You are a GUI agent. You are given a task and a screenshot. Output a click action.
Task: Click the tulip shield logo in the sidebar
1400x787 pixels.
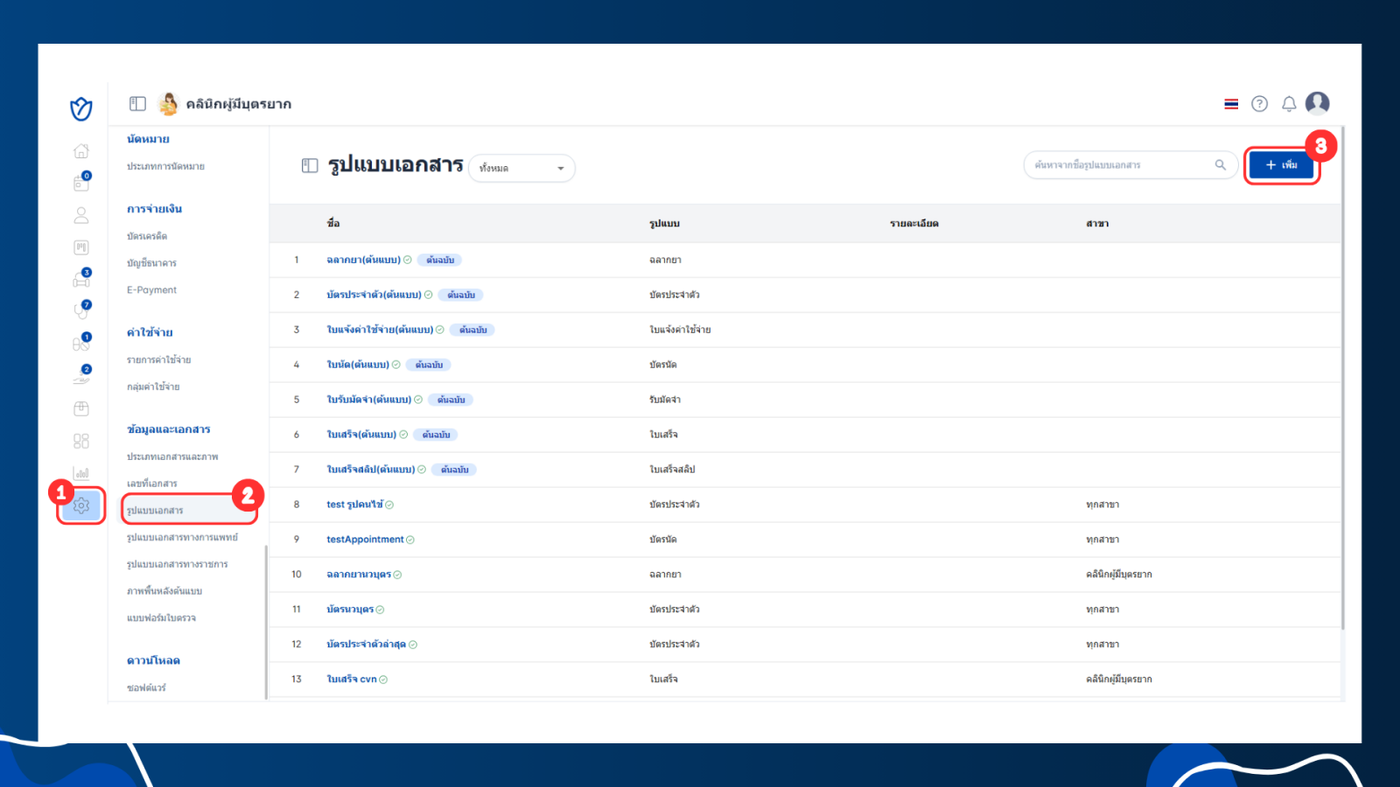pos(81,108)
